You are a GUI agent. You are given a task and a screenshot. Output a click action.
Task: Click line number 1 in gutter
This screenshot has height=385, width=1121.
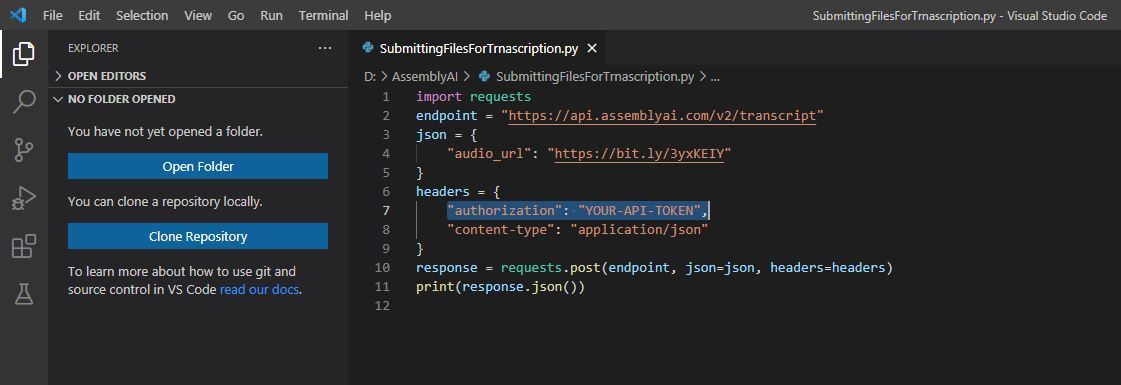(x=386, y=96)
